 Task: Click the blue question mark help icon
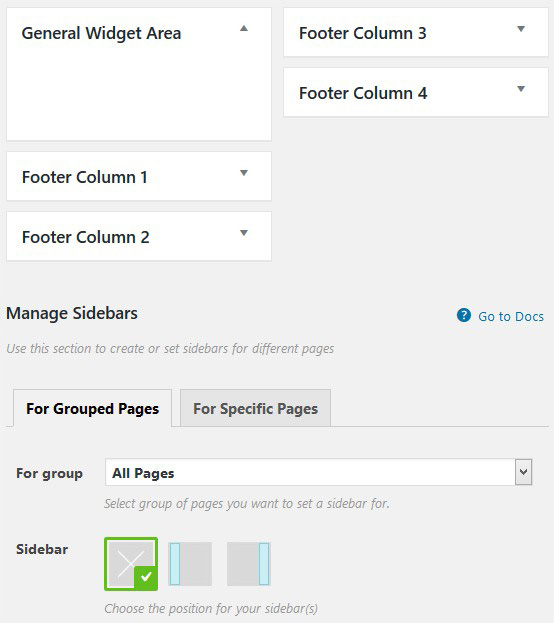coord(464,315)
